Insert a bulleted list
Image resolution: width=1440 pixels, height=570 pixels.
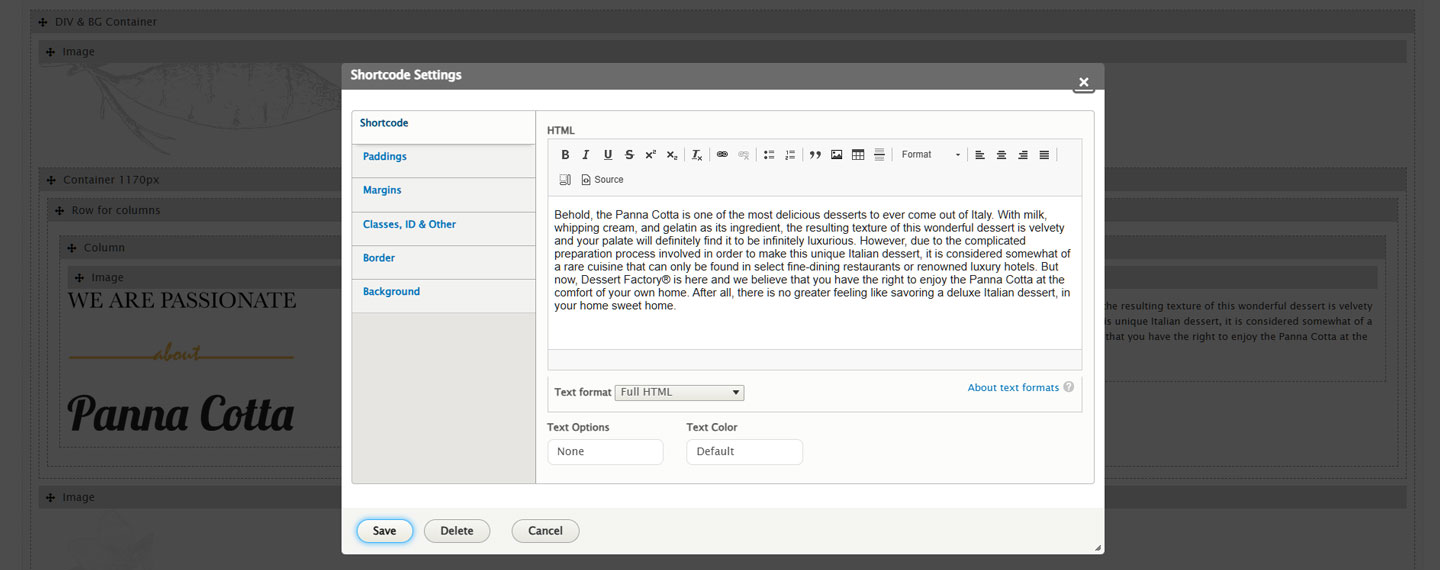point(769,155)
